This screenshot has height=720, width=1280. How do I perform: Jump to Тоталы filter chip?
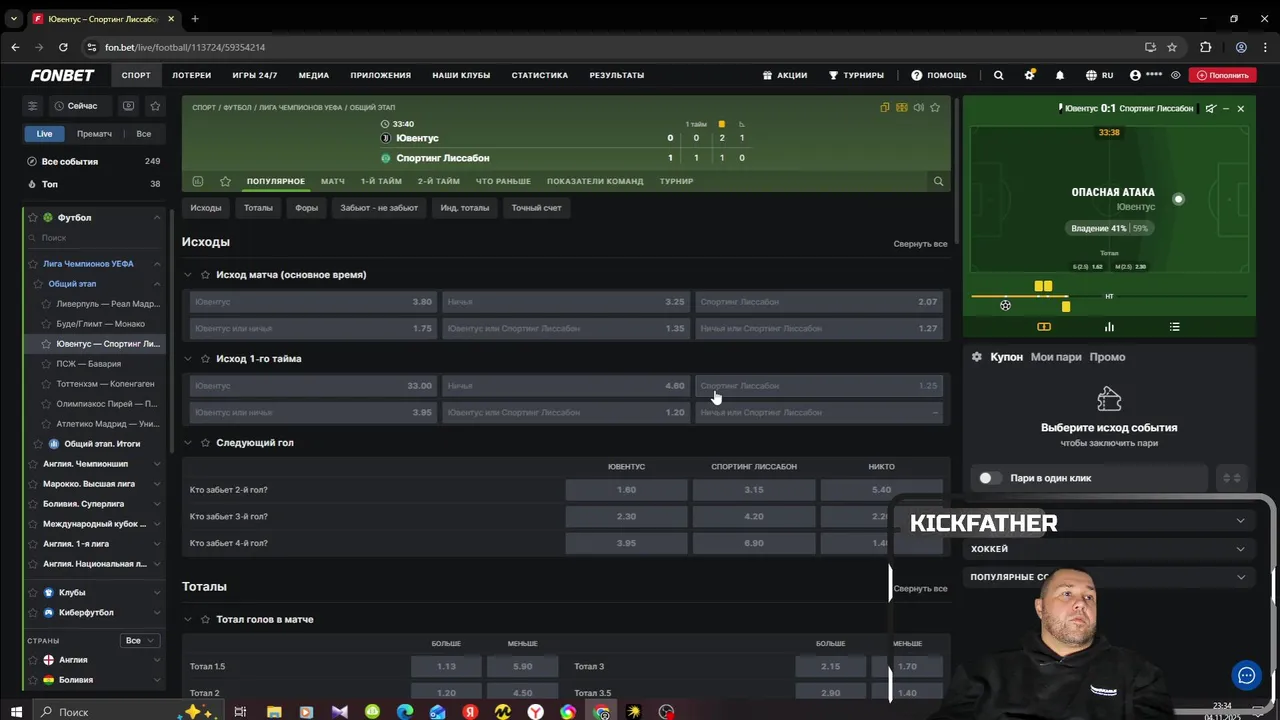tap(258, 208)
